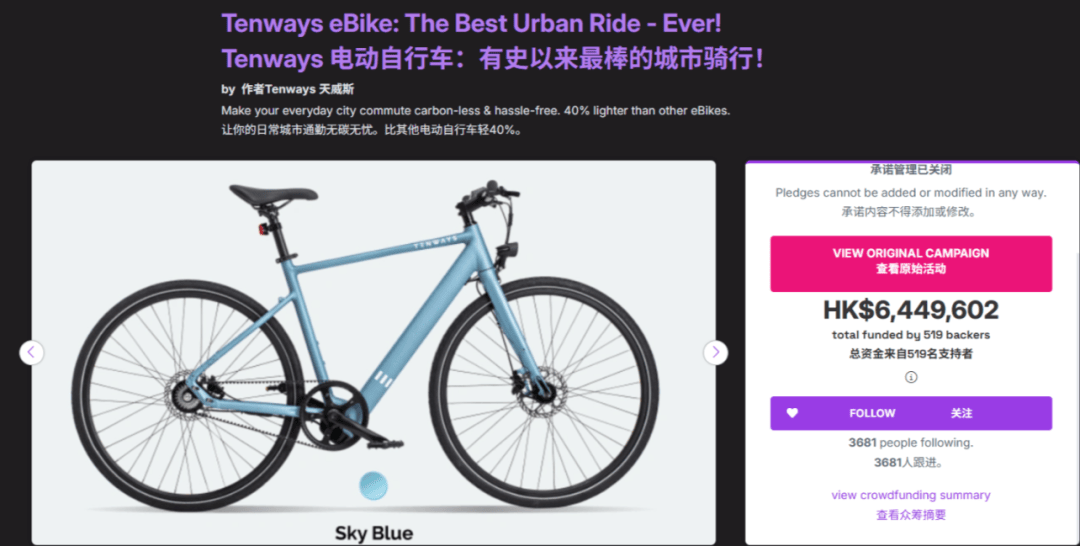Viewport: 1080px width, 546px height.
Task: Click the HK$6,449,602 funding amount
Action: click(910, 310)
